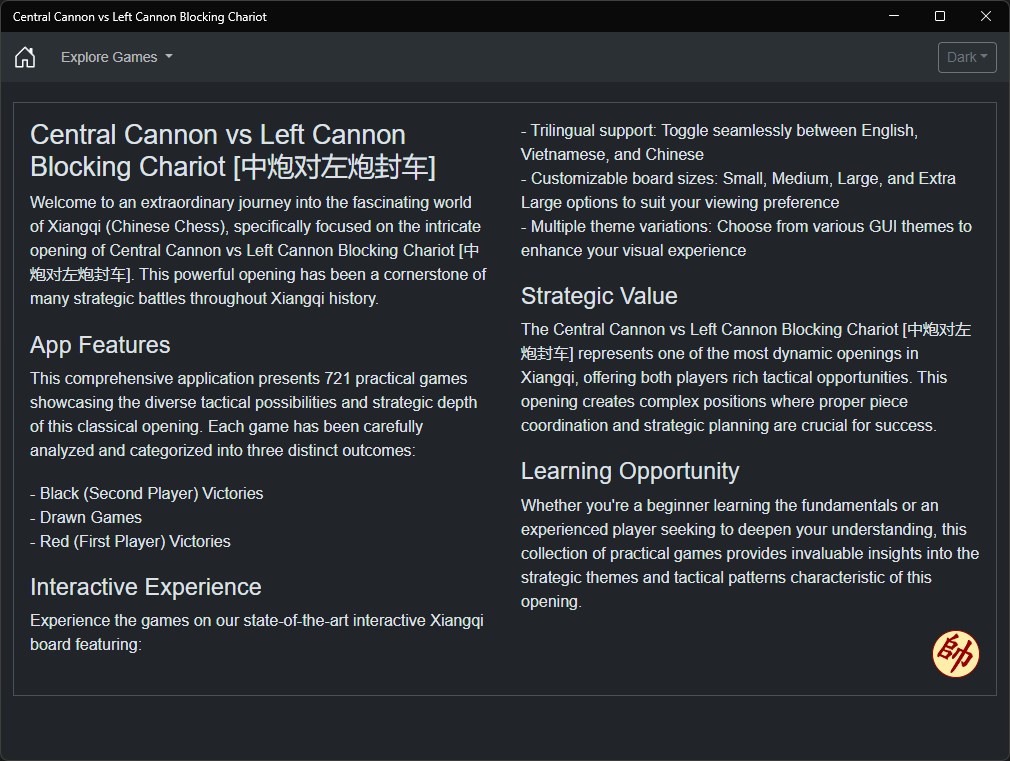Select the Strategic Value heading

pyautogui.click(x=599, y=296)
